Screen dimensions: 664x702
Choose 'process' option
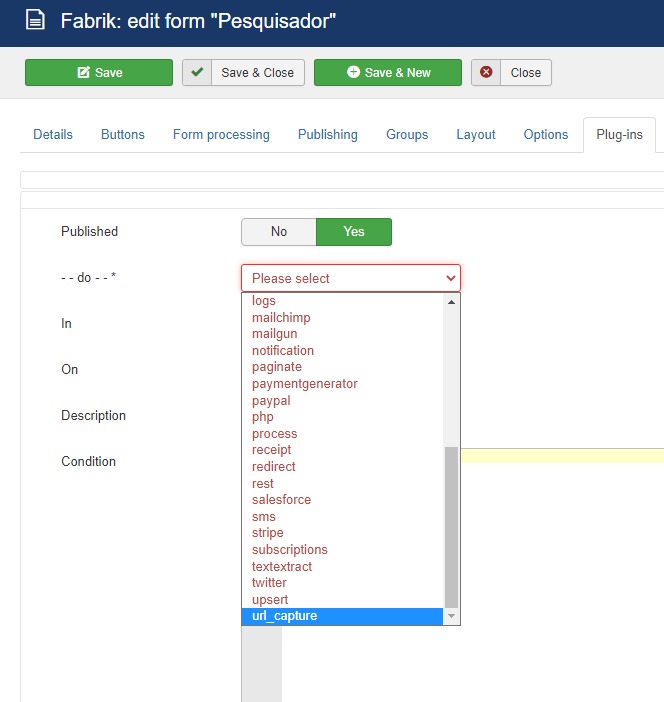click(343, 433)
